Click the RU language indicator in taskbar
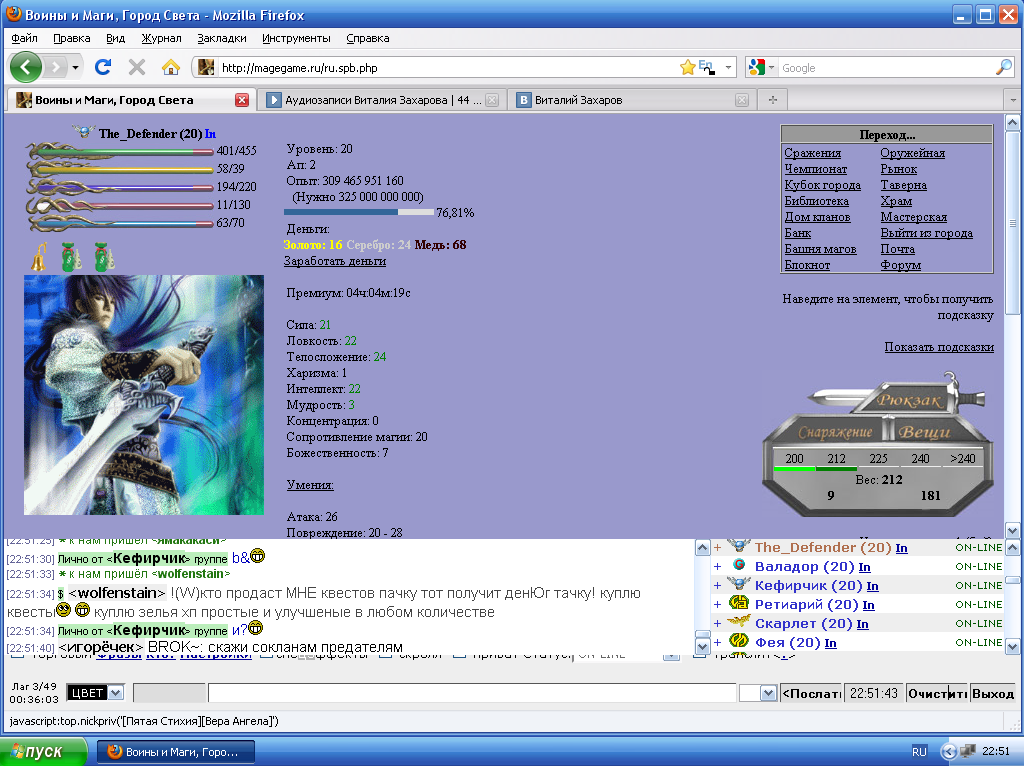This screenshot has width=1024, height=768. (920, 752)
